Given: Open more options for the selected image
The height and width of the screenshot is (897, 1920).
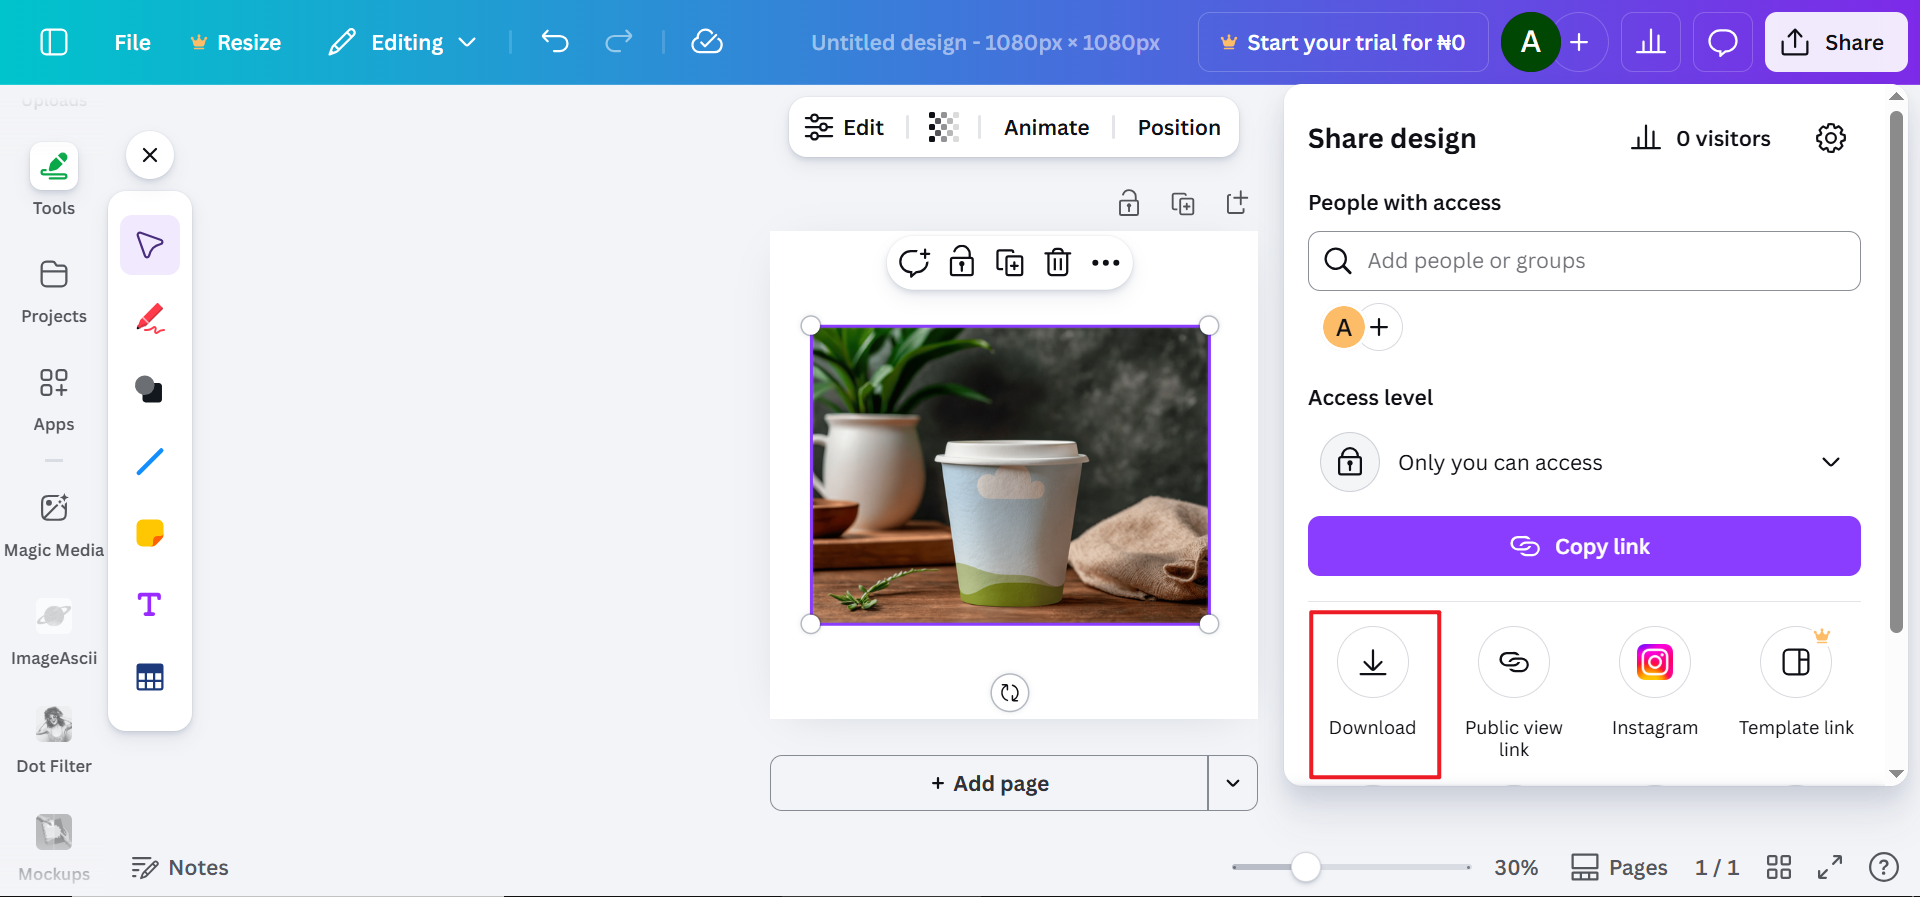Looking at the screenshot, I should click(1106, 263).
